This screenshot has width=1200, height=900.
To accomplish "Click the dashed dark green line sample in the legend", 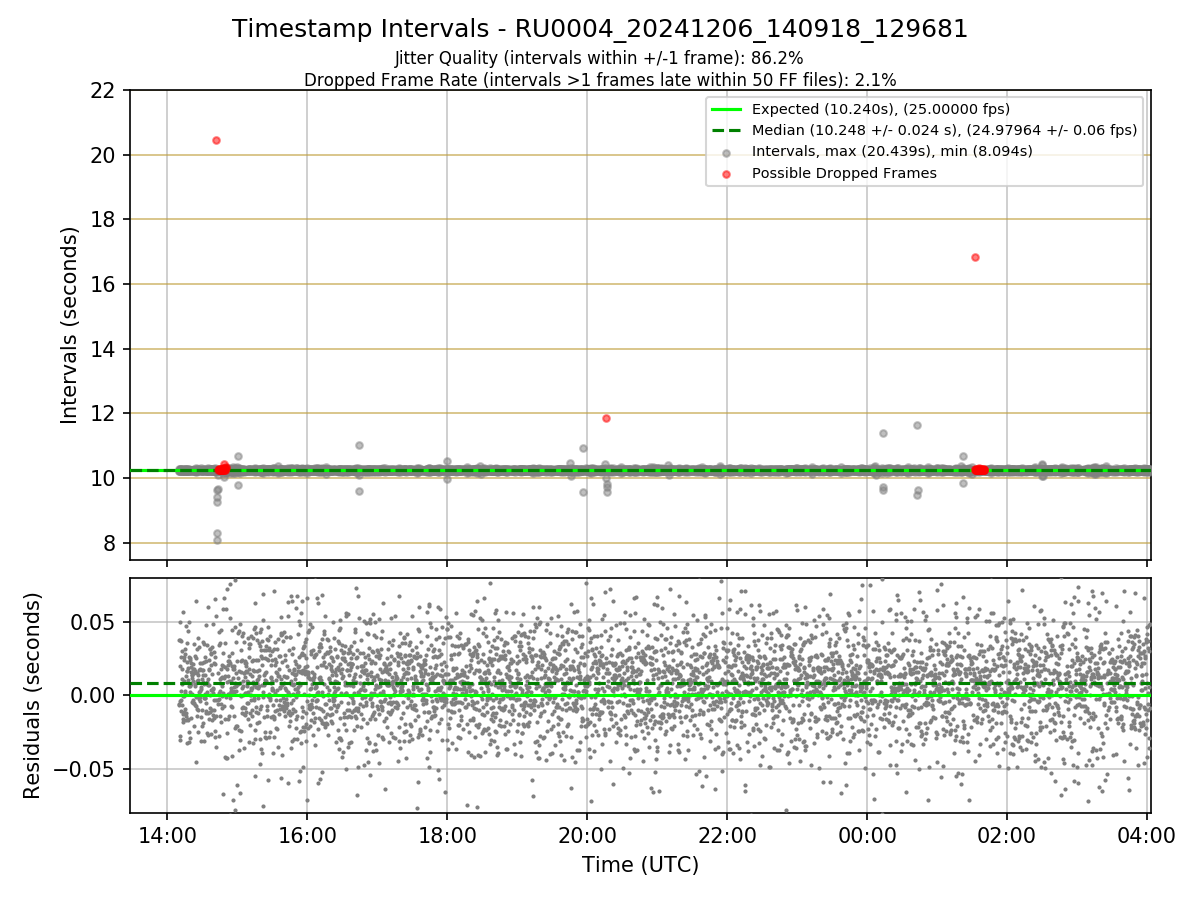I will [726, 130].
